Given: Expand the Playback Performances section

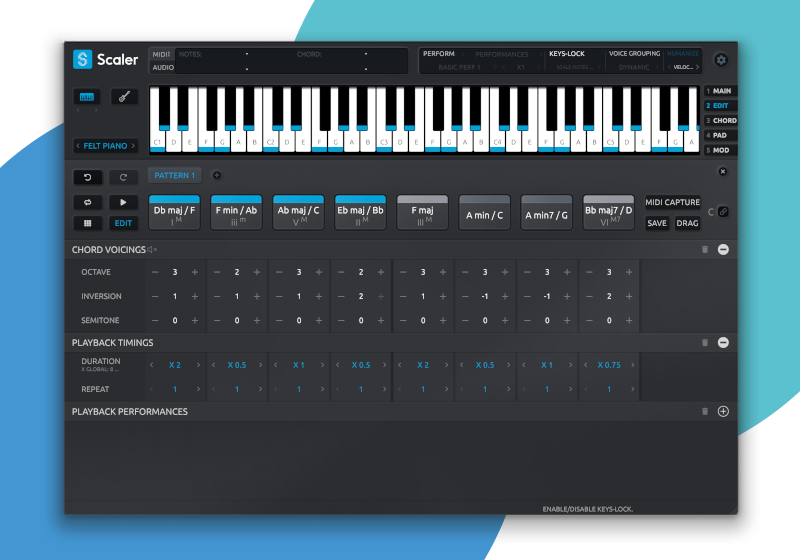Looking at the screenshot, I should pyautogui.click(x=723, y=411).
